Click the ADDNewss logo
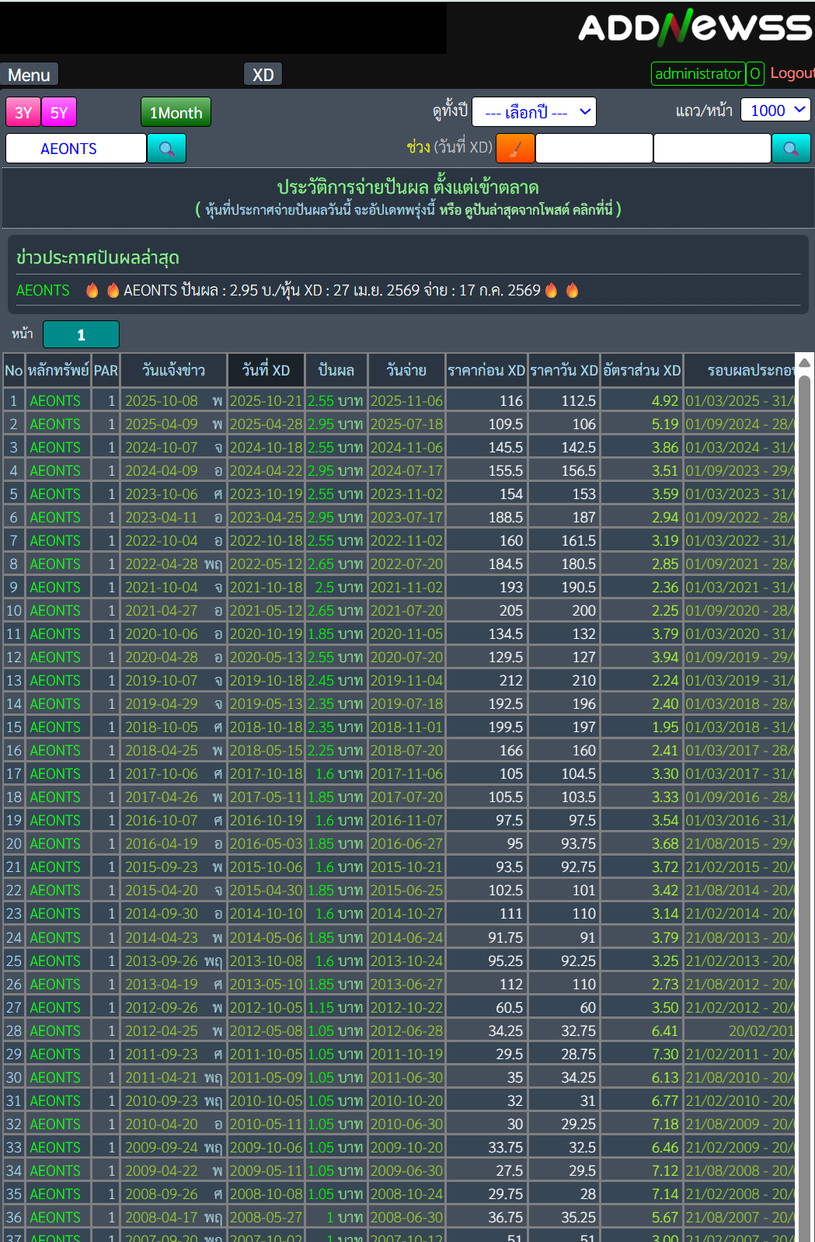Image resolution: width=815 pixels, height=1242 pixels. point(695,28)
